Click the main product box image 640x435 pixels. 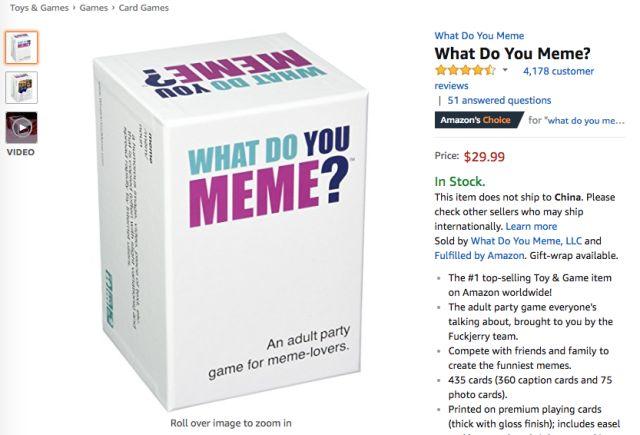232,220
